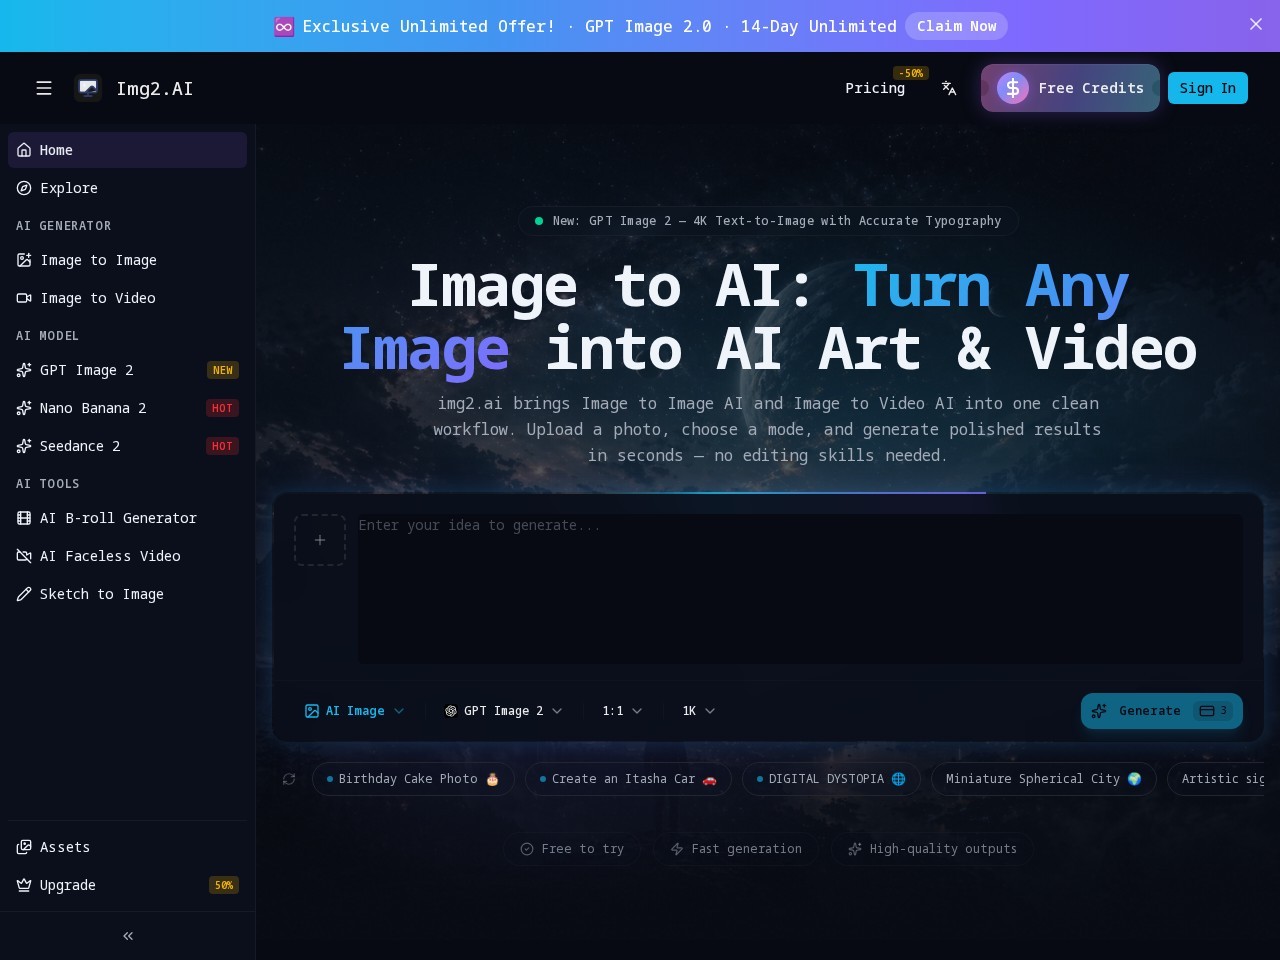Click the infinity icon in the banner
This screenshot has width=1280, height=960.
(284, 27)
